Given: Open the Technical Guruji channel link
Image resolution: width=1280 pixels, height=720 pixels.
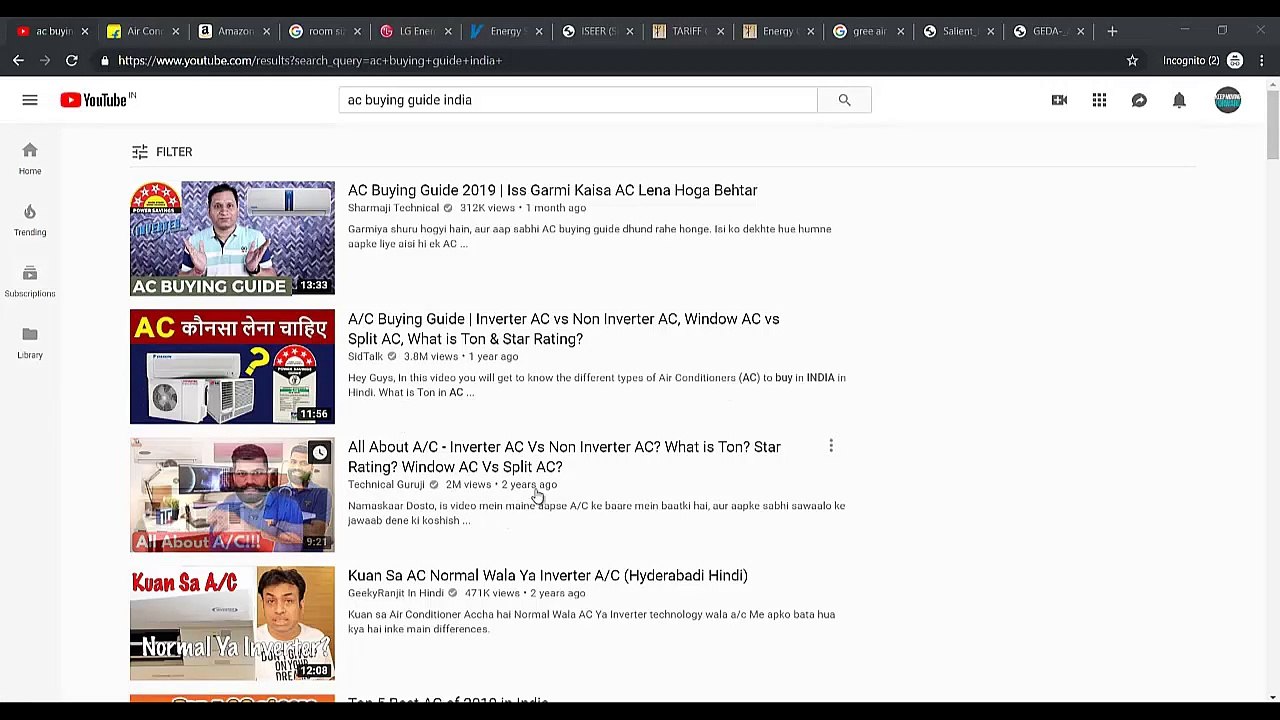Looking at the screenshot, I should tap(386, 485).
